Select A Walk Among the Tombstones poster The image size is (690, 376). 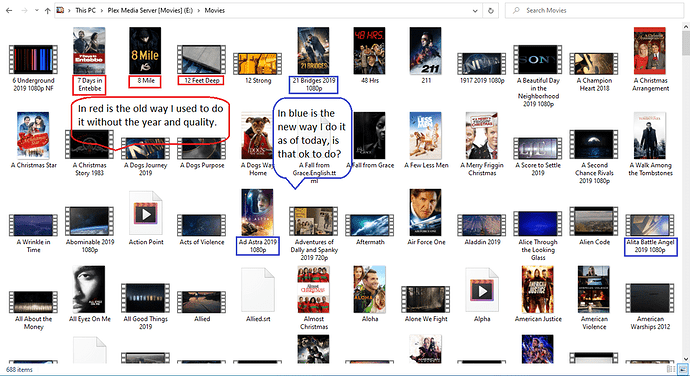650,135
